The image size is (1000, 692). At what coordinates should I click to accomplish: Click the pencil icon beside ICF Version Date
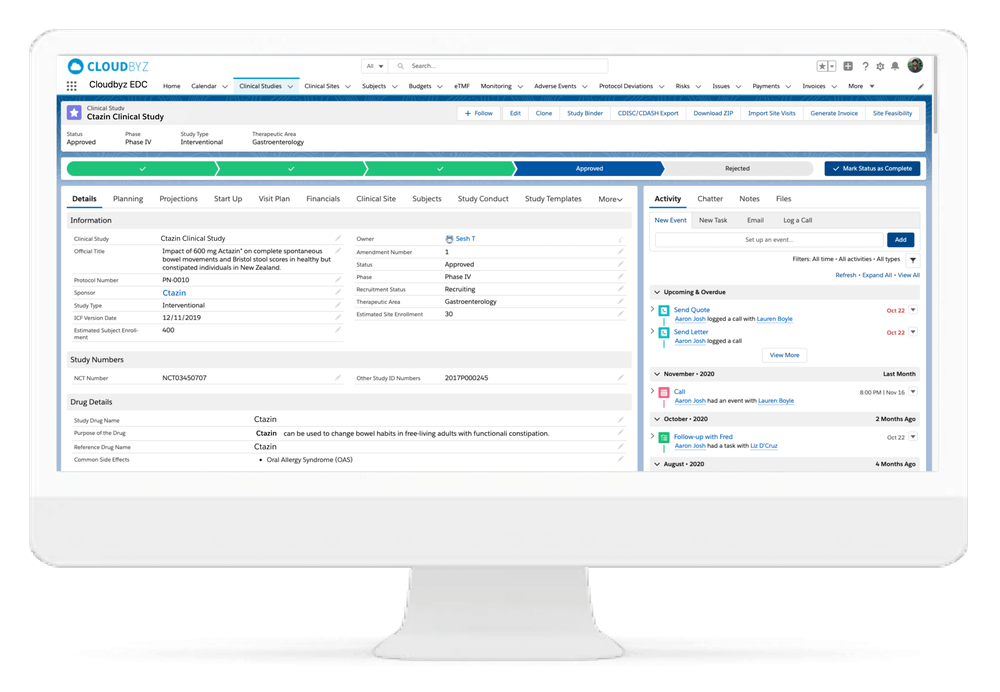pos(338,317)
